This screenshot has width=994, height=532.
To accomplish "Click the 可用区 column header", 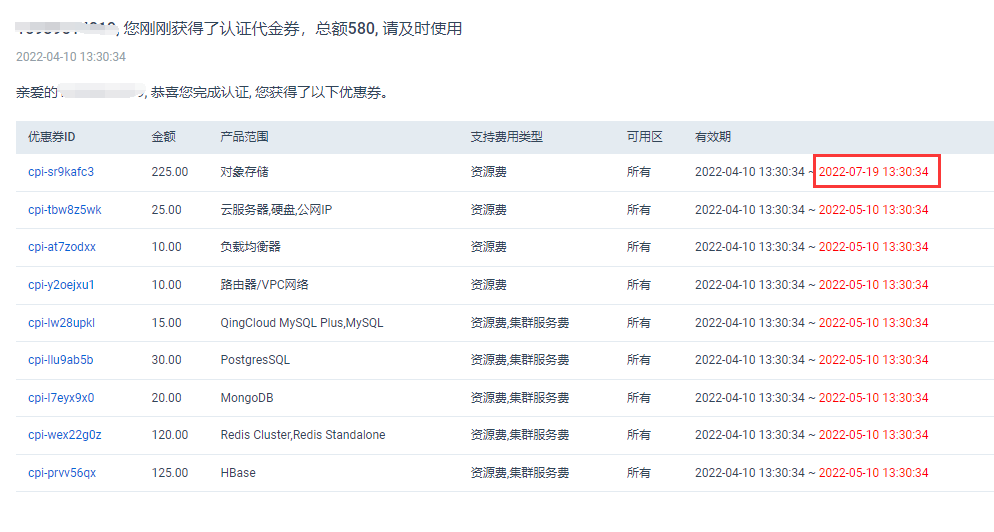I will pyautogui.click(x=644, y=137).
